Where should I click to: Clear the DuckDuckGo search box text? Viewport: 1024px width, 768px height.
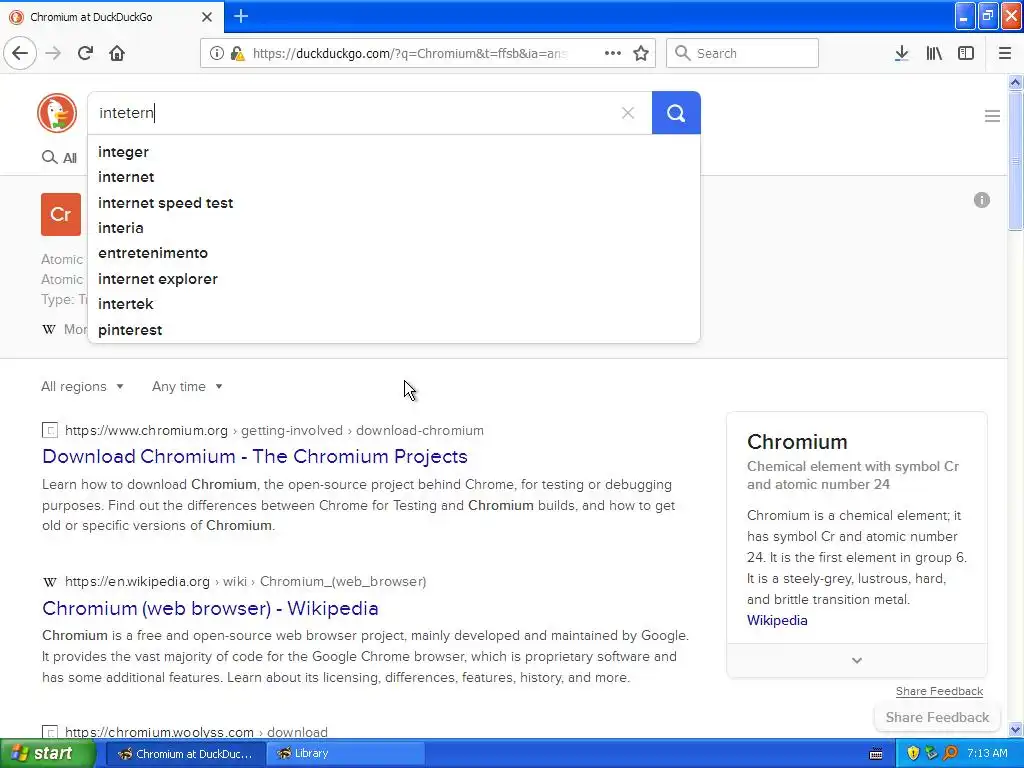click(628, 113)
